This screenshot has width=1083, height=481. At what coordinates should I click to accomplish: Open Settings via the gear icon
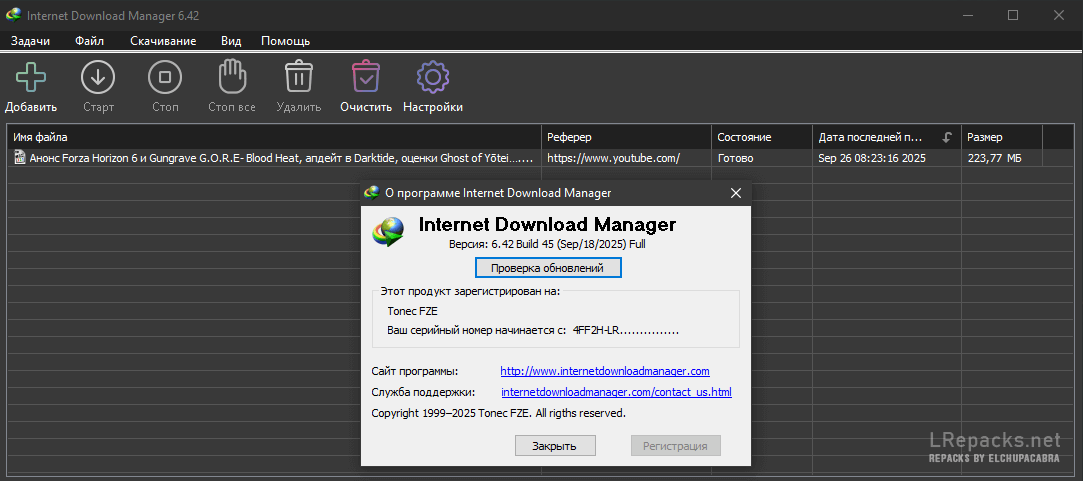[432, 77]
